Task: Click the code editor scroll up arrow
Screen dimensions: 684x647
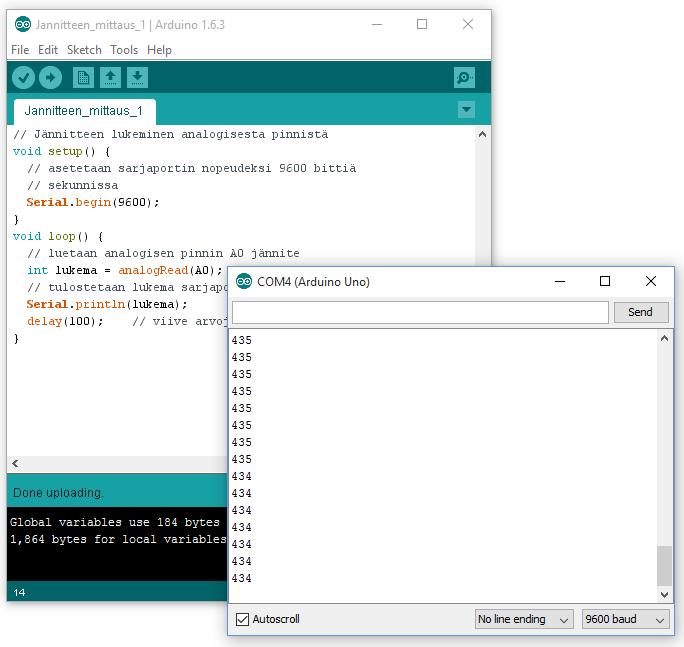Action: 482,134
